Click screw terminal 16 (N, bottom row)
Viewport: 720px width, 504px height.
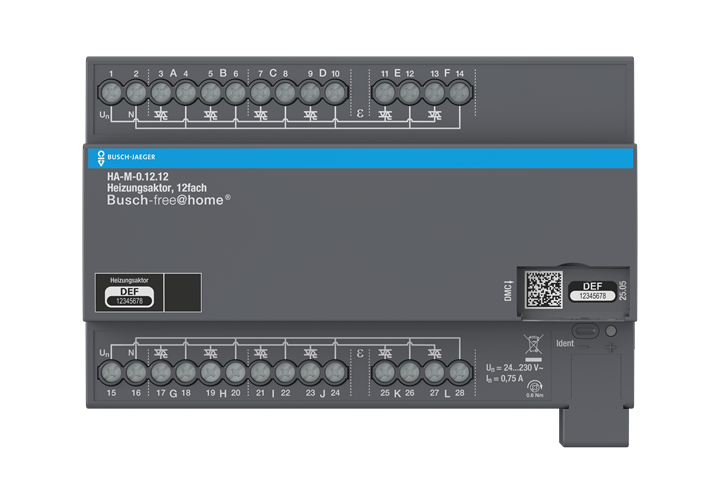[x=136, y=372]
